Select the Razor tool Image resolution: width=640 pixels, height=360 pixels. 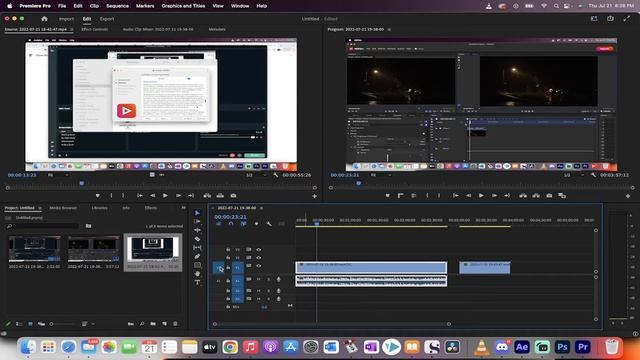point(198,239)
